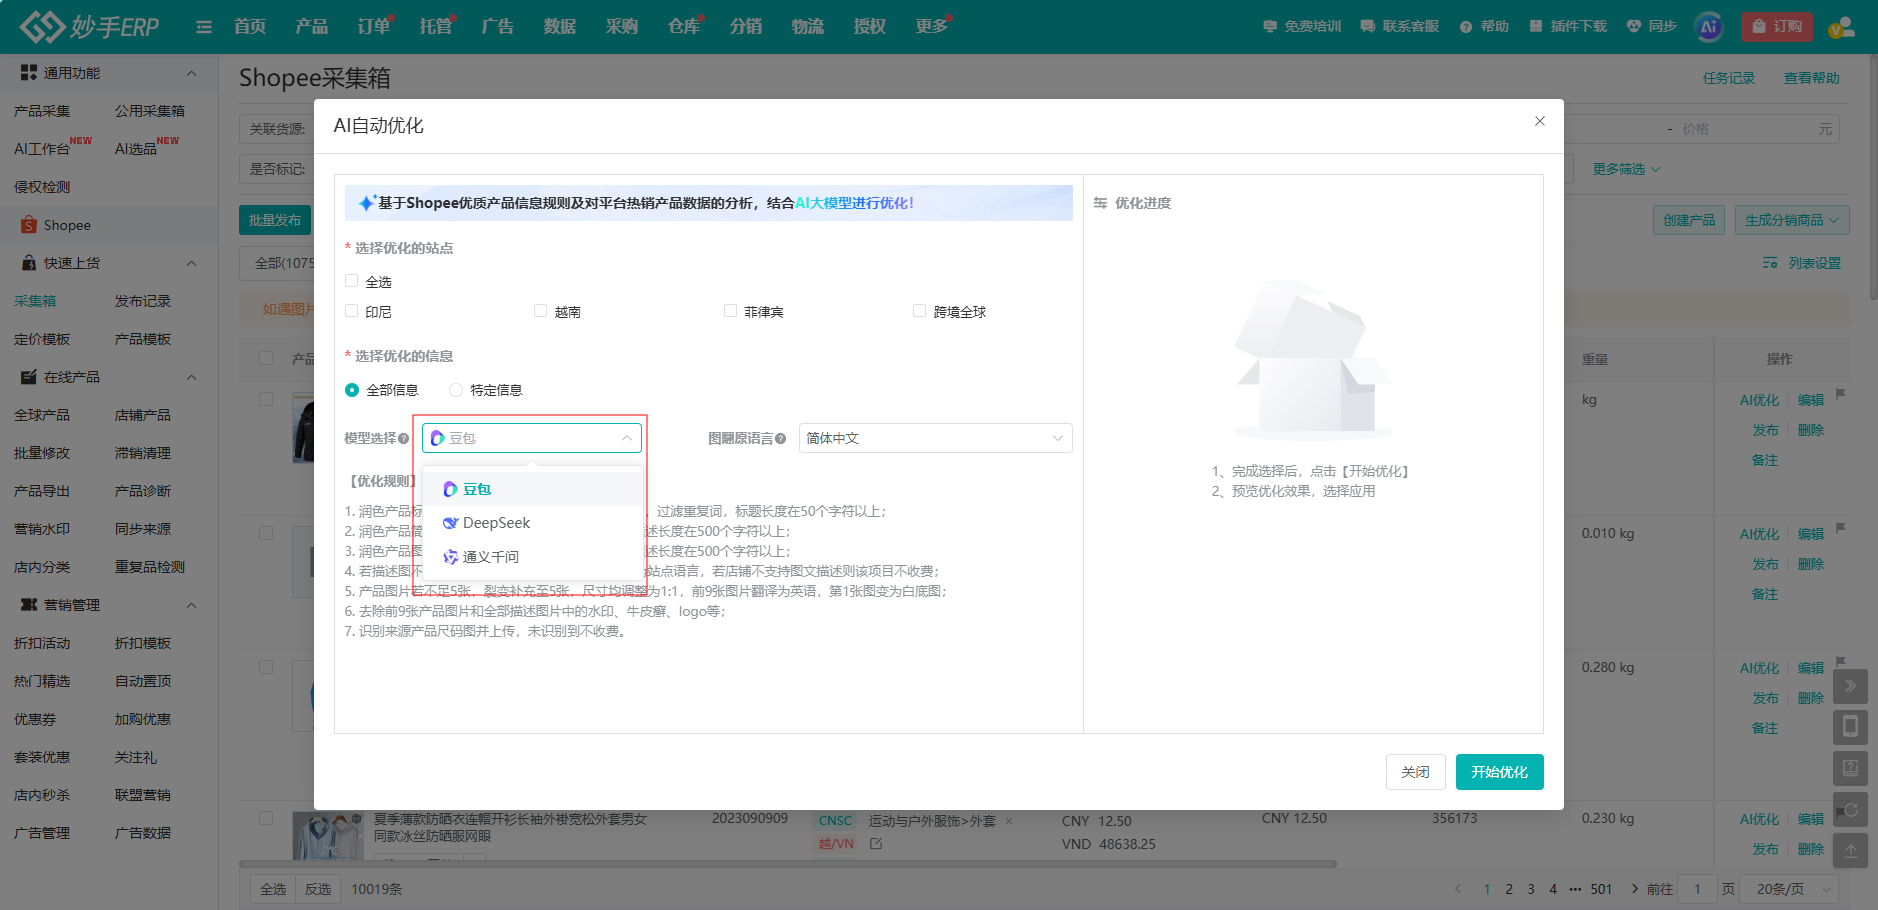Go to page 2 in pagination
1878x910 pixels.
point(1509,889)
